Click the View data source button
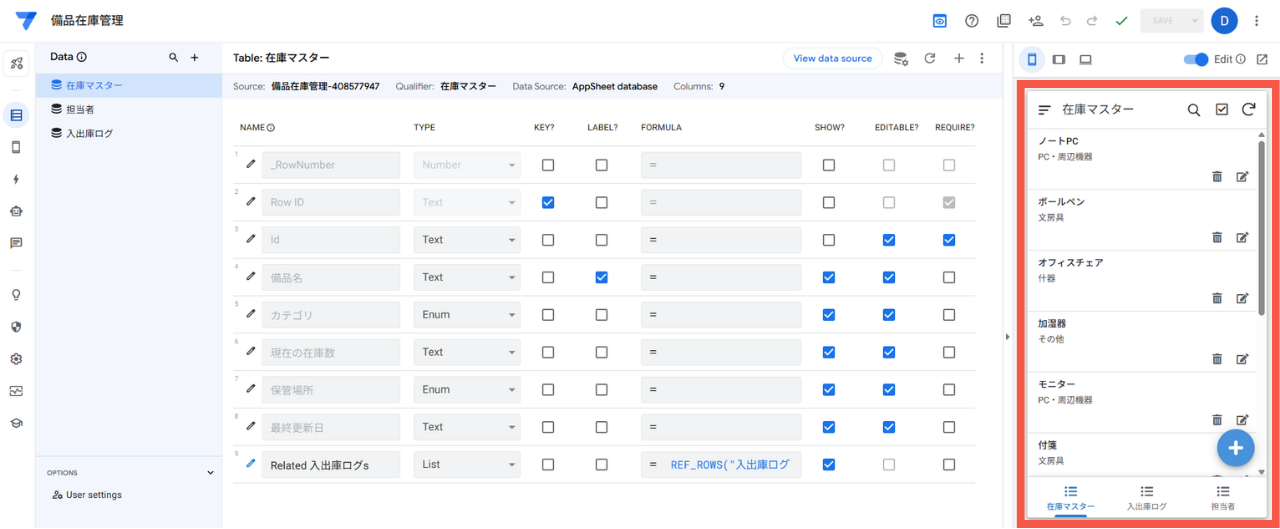This screenshot has height=529, width=1280. point(832,58)
